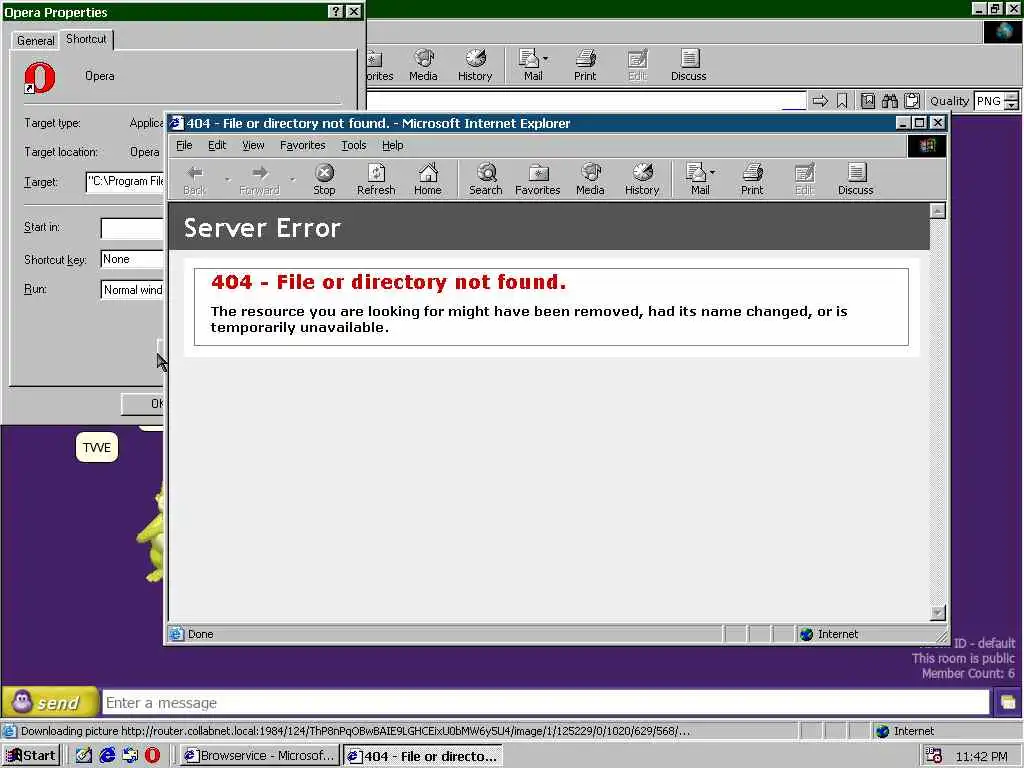Switch to Browservice taskbar window button
Screen dimensions: 1024x768
click(x=259, y=755)
